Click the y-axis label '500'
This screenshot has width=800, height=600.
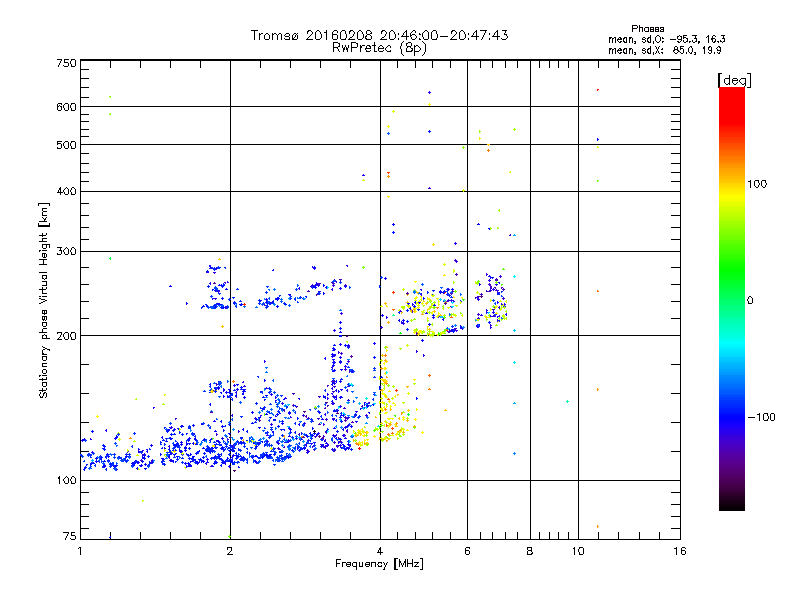click(x=66, y=145)
